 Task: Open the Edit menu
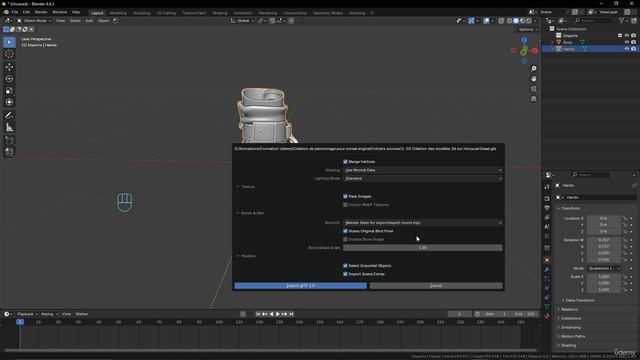coord(26,12)
